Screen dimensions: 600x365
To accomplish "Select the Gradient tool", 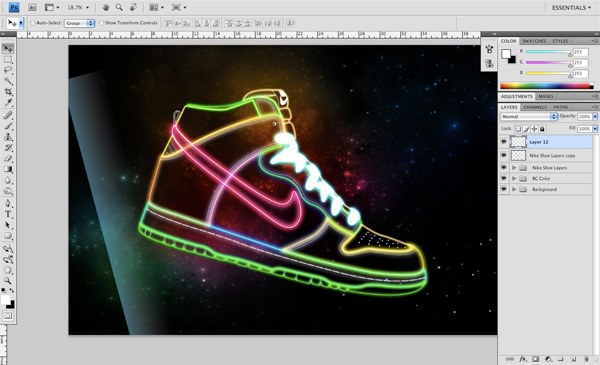I will click(8, 169).
